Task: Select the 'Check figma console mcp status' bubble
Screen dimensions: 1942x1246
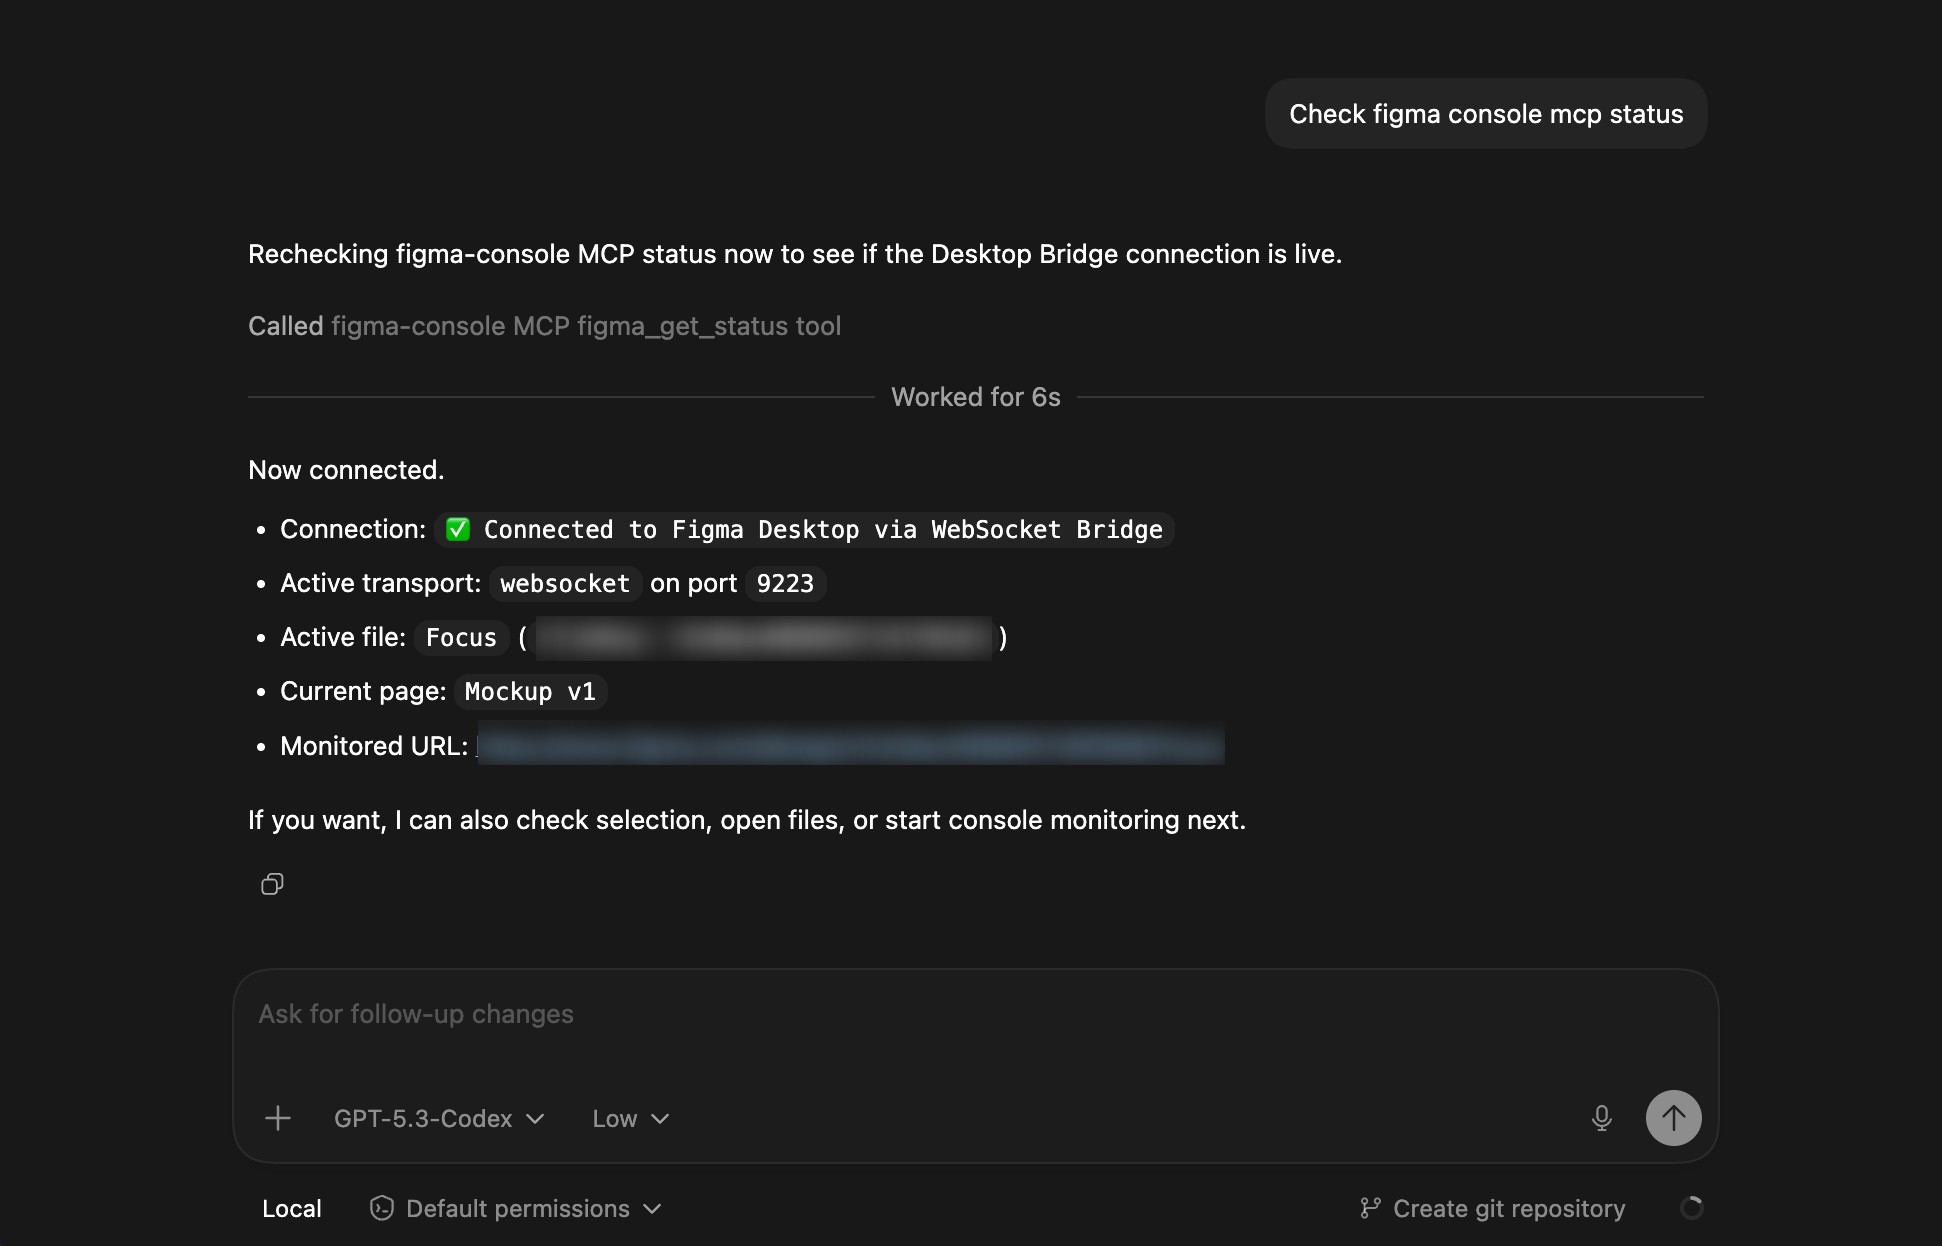Action: [1484, 113]
